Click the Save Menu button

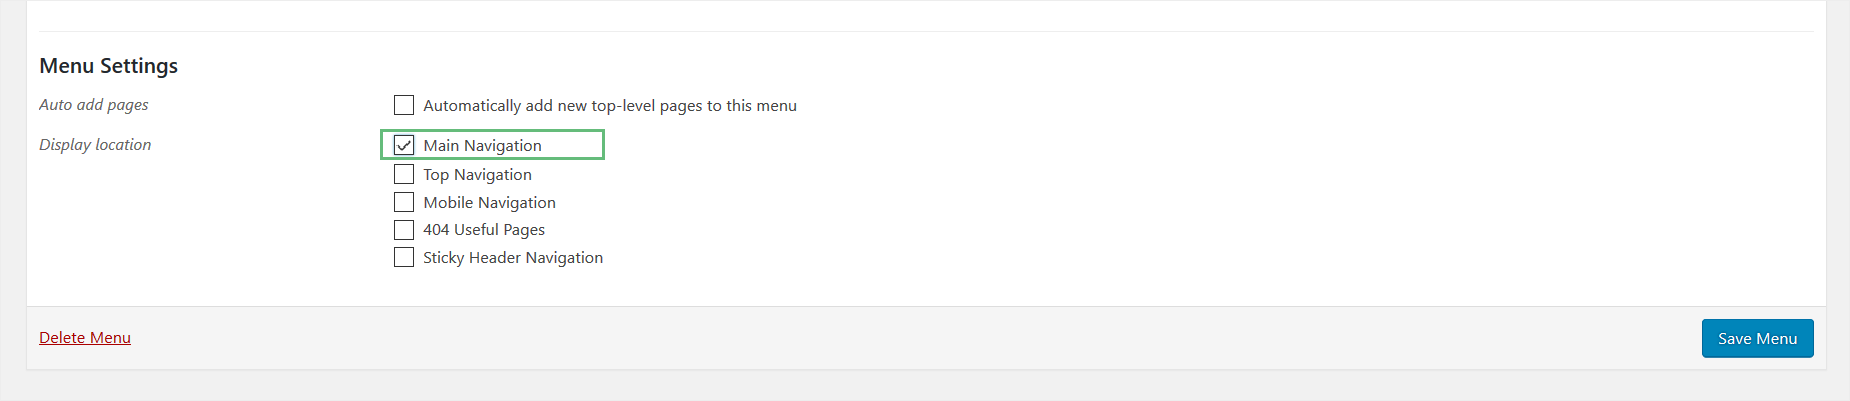pyautogui.click(x=1757, y=338)
